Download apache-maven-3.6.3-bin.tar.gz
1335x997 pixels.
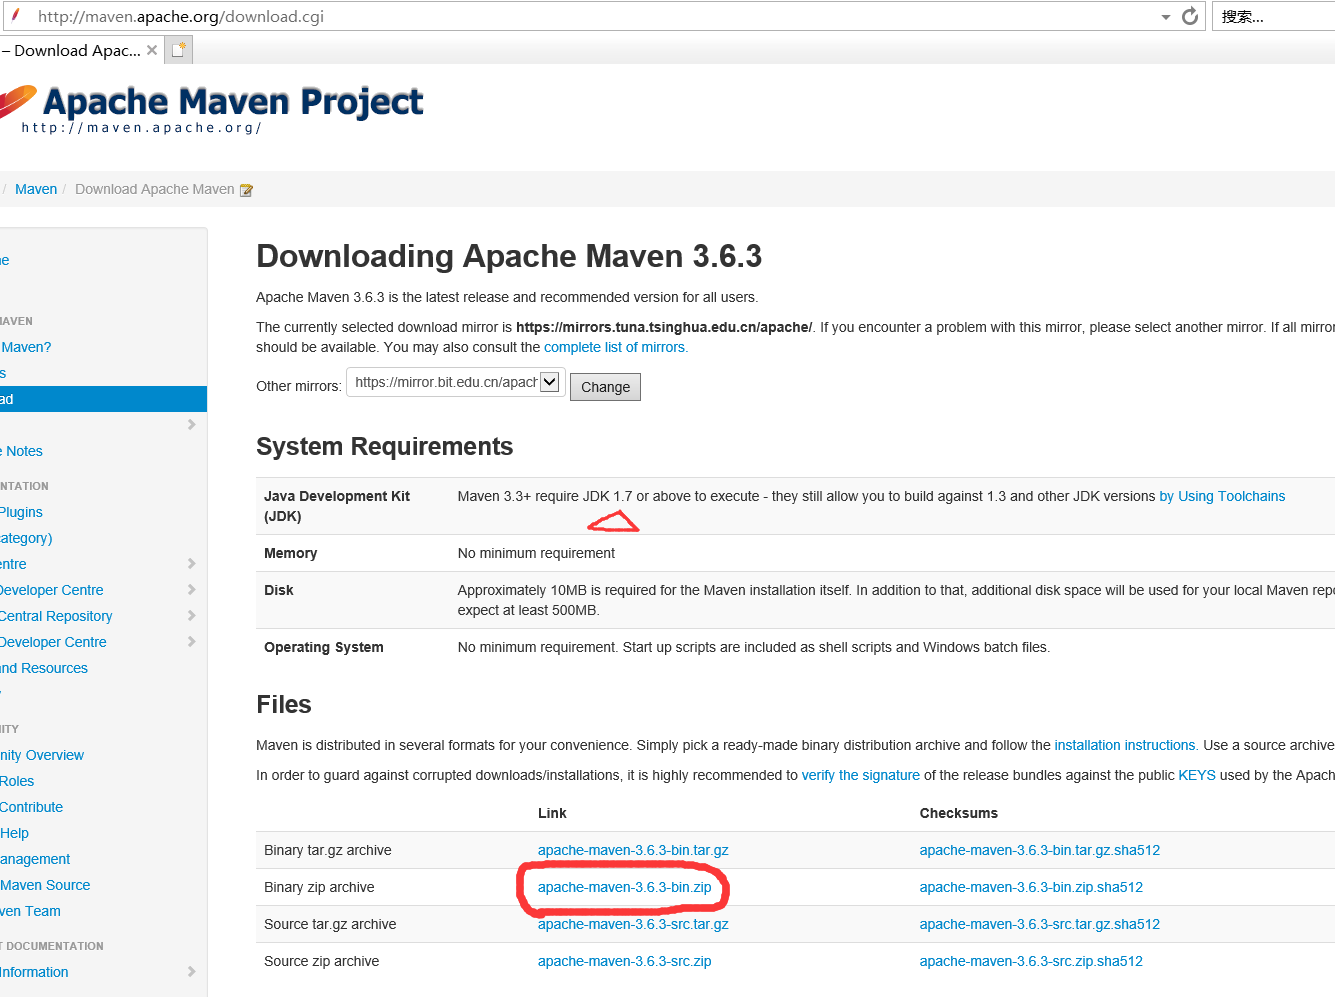(x=633, y=850)
